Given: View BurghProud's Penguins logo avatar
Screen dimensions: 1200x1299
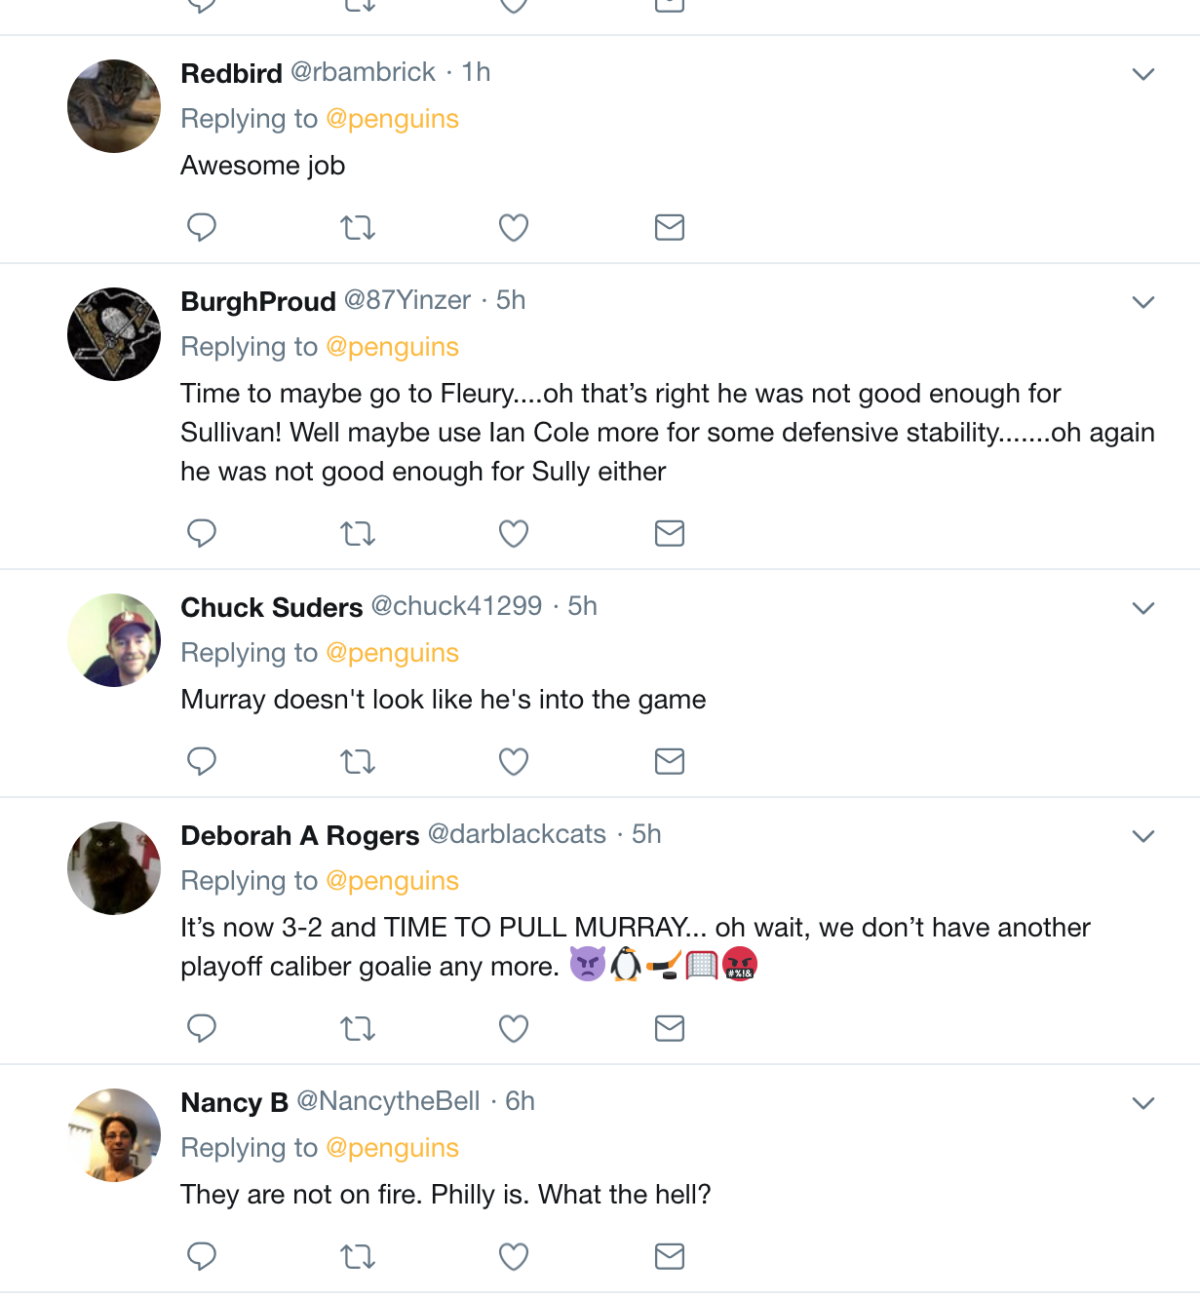Looking at the screenshot, I should point(114,334).
